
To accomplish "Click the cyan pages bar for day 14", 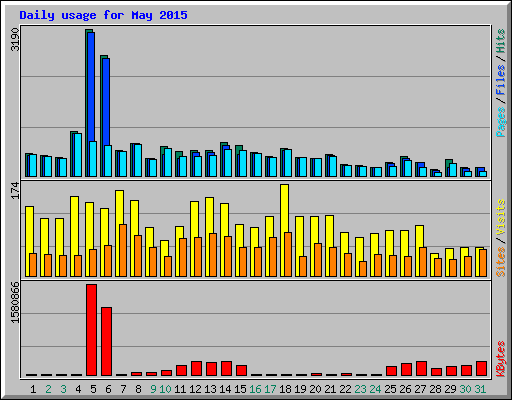I will click(x=228, y=163).
